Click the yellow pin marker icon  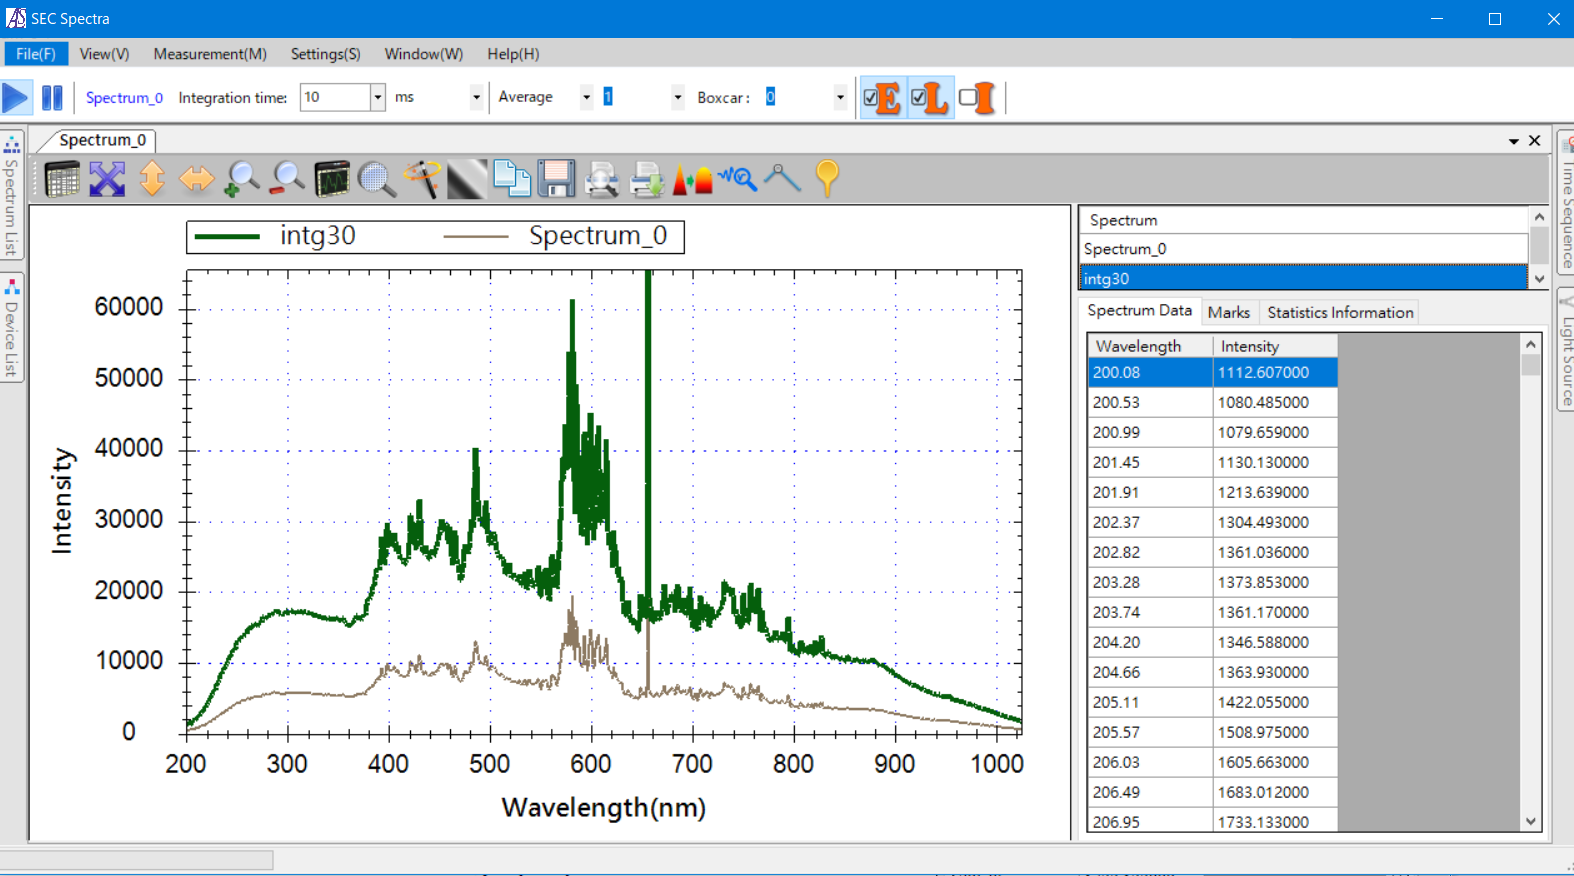pyautogui.click(x=827, y=179)
